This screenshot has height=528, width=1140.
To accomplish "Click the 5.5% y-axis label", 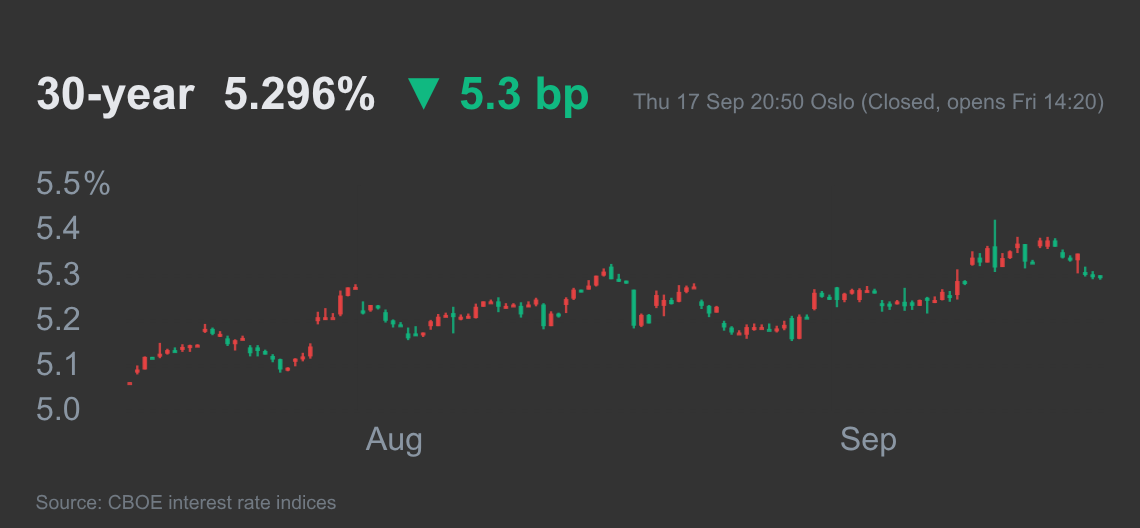I will tap(73, 184).
